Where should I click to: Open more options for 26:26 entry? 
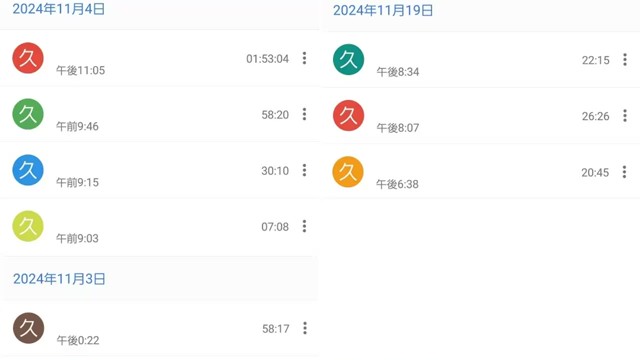(x=625, y=116)
